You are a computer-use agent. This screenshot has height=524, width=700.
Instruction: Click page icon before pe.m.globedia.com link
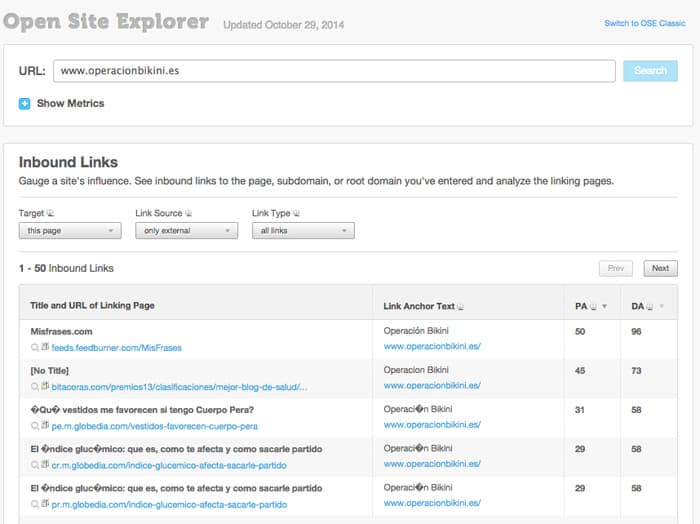pyautogui.click(x=45, y=425)
